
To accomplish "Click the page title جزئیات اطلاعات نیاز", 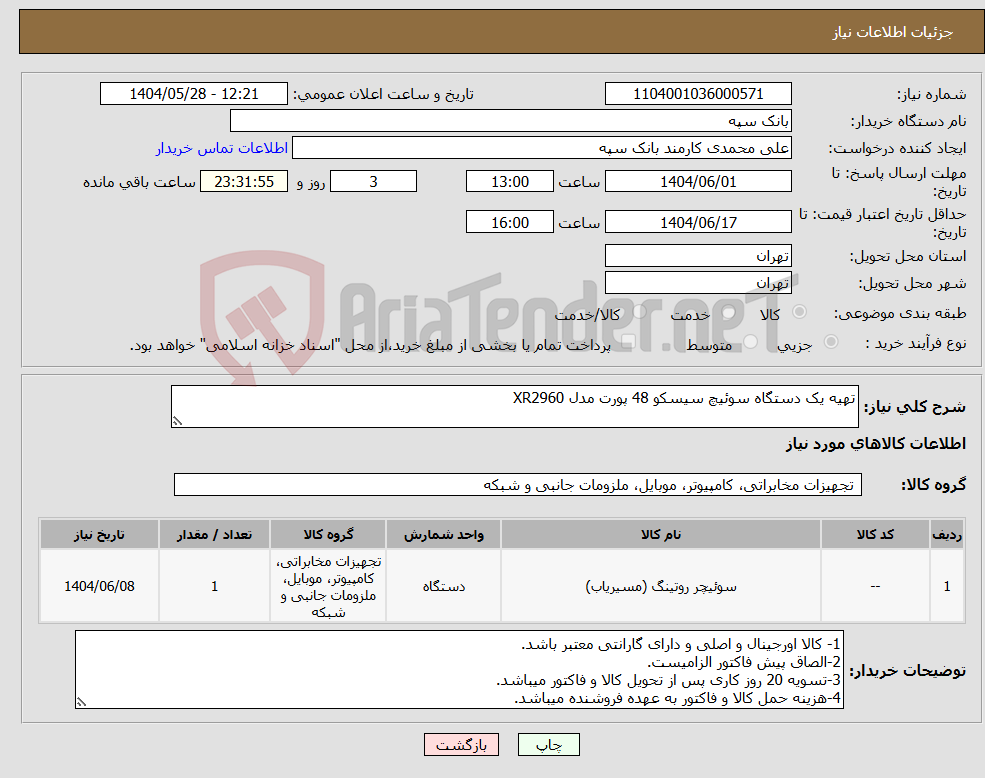I will click(893, 32).
